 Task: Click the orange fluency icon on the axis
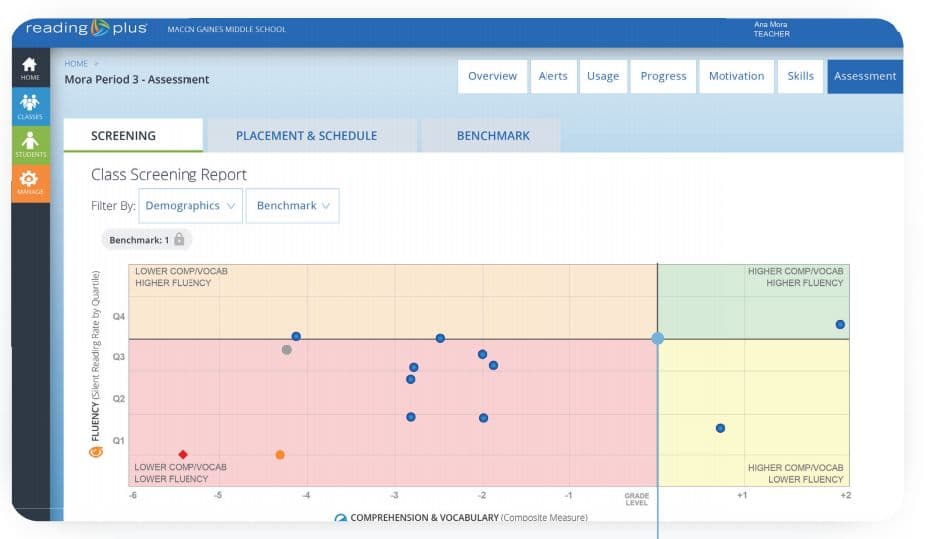[x=95, y=452]
